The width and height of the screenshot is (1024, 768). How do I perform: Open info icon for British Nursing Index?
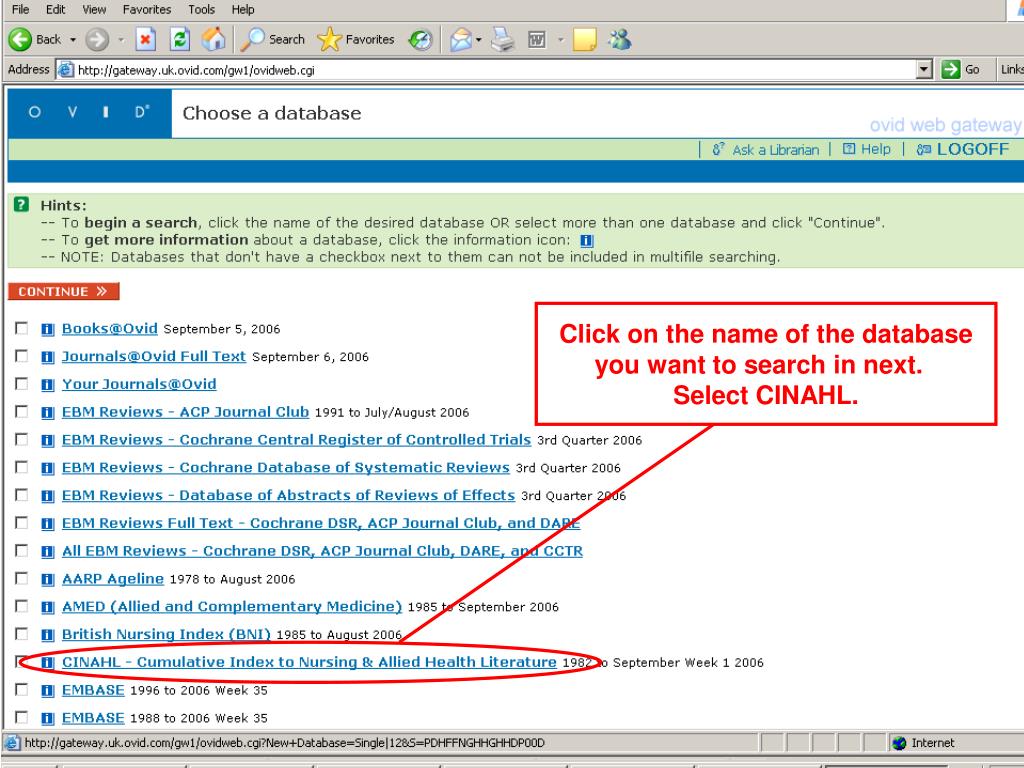[x=47, y=635]
